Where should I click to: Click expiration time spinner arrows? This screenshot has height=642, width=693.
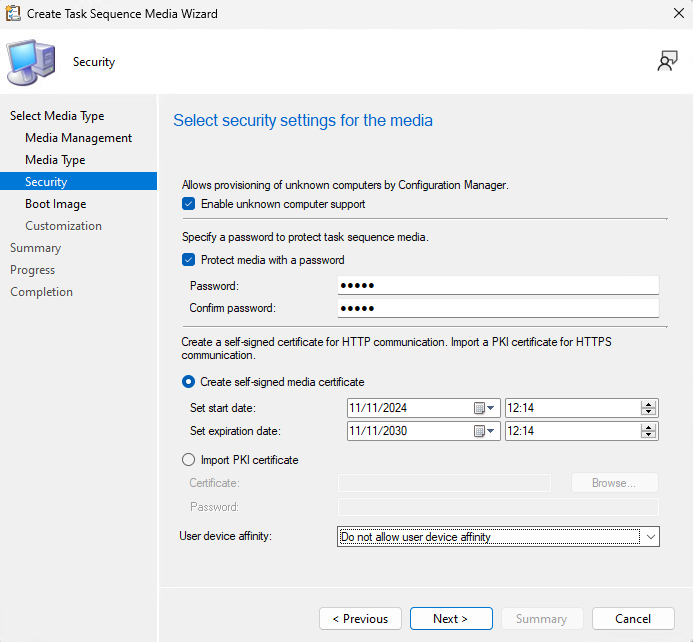pyautogui.click(x=648, y=431)
